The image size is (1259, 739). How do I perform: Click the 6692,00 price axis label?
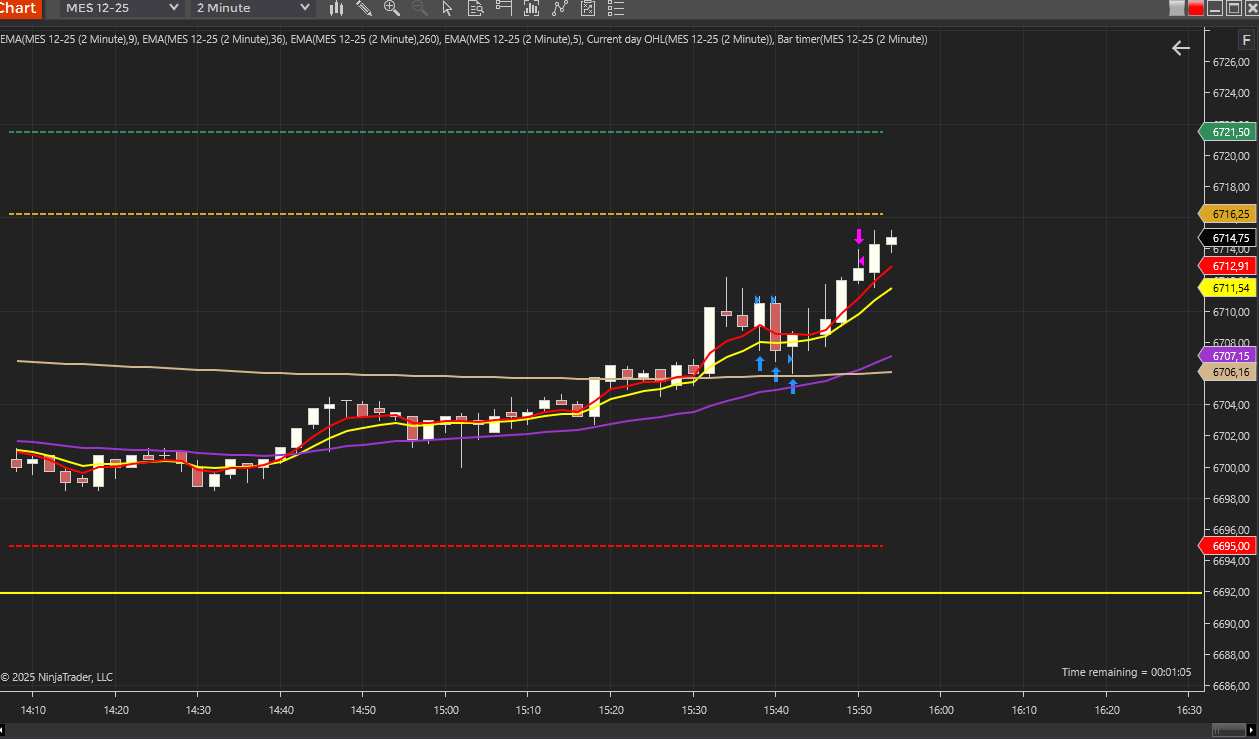coord(1230,592)
